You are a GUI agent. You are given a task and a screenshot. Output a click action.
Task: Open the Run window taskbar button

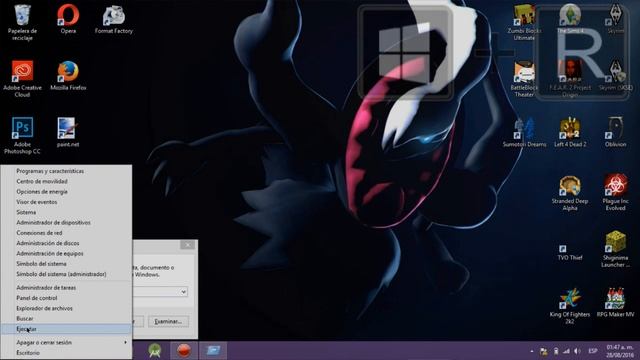coord(213,351)
